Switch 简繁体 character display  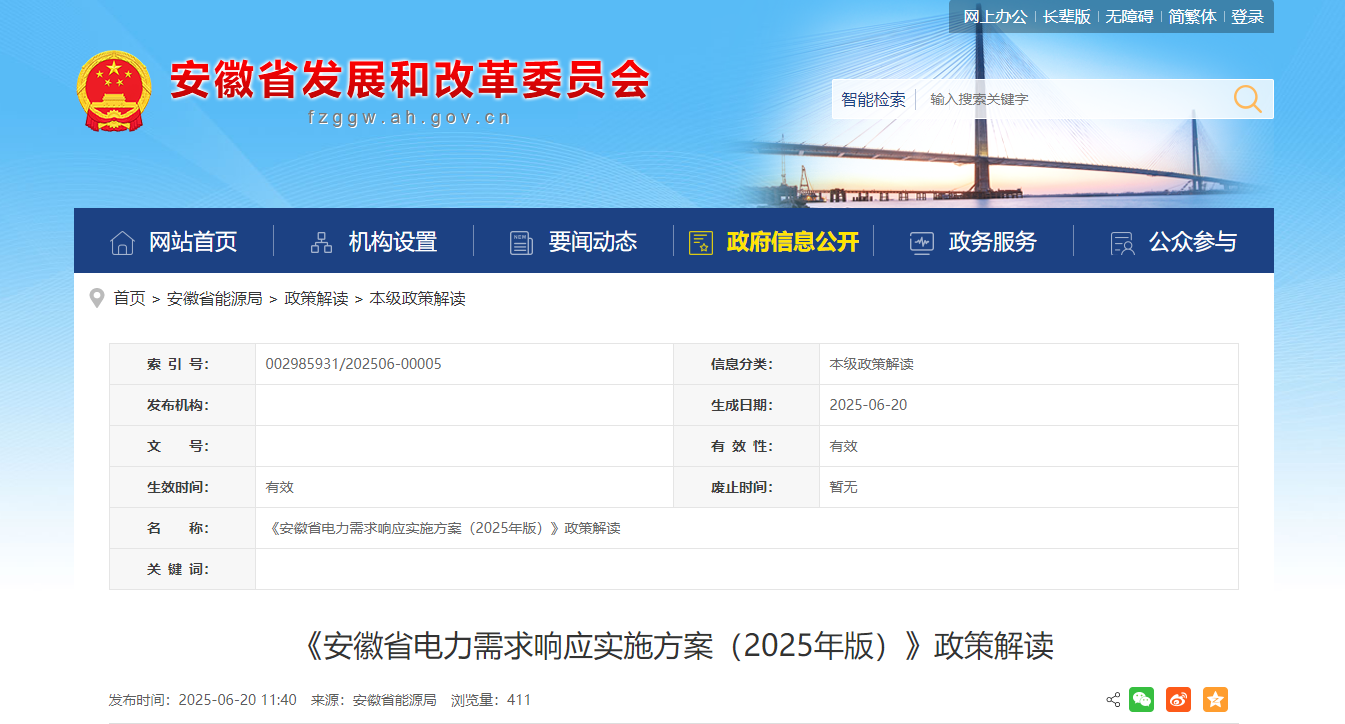click(1192, 17)
